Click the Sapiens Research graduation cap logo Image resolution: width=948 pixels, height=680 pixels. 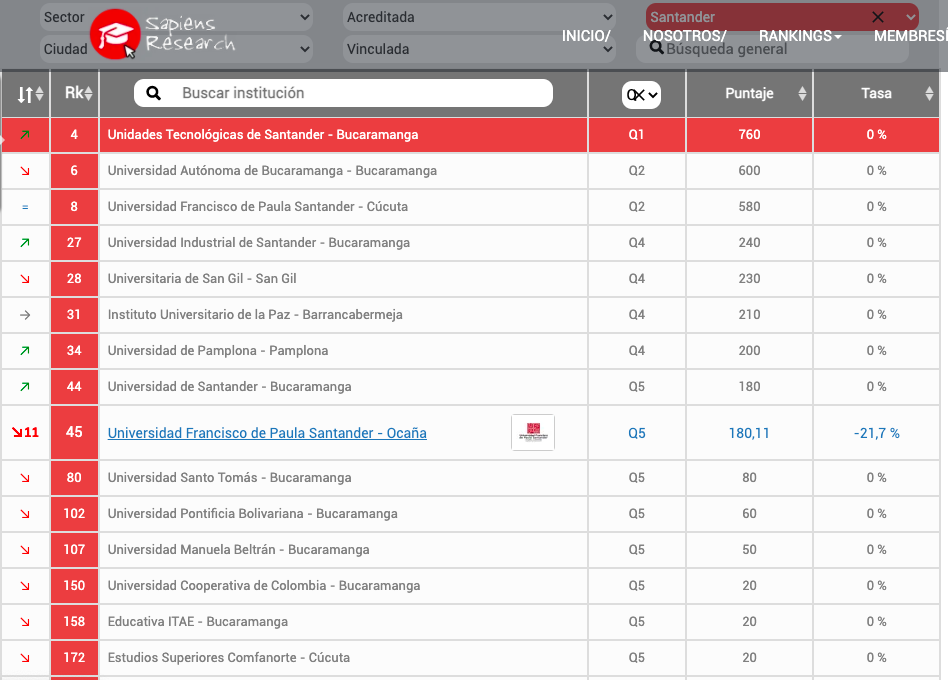(x=115, y=34)
